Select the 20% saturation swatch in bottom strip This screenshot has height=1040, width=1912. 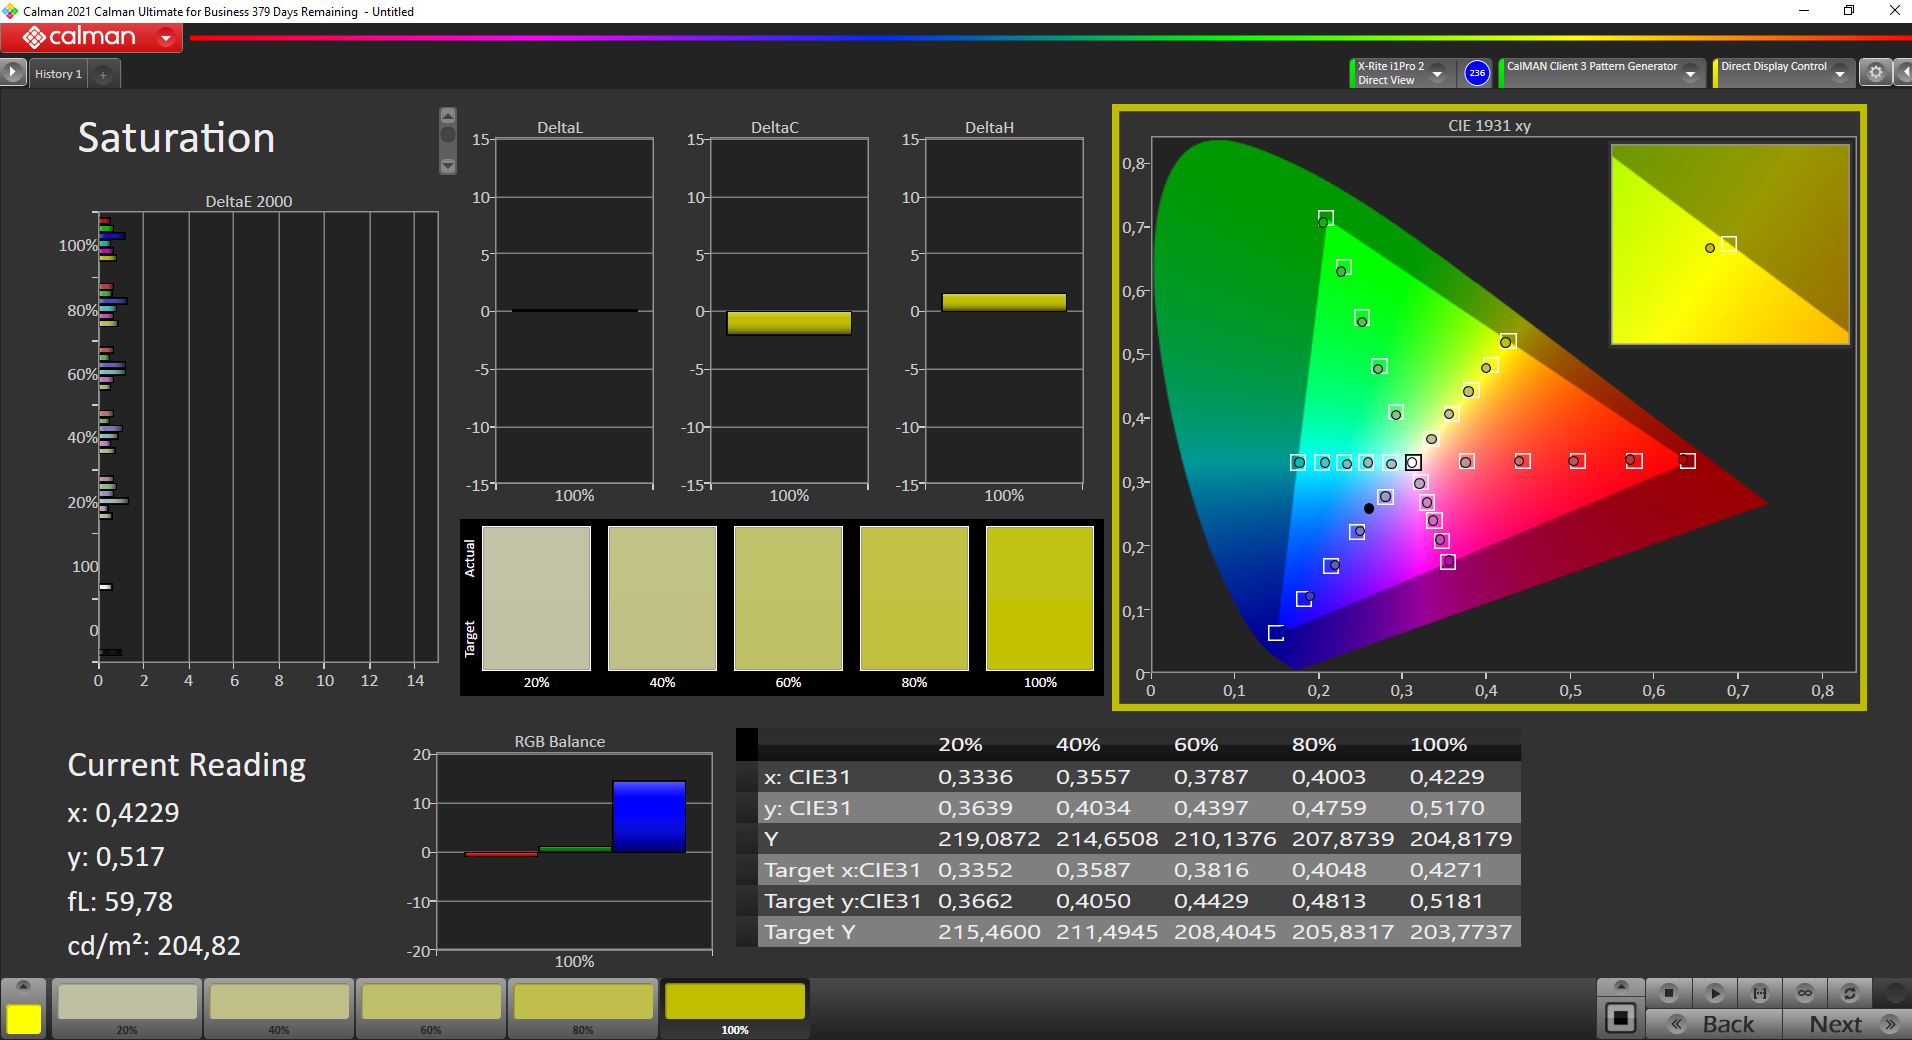tap(127, 1003)
